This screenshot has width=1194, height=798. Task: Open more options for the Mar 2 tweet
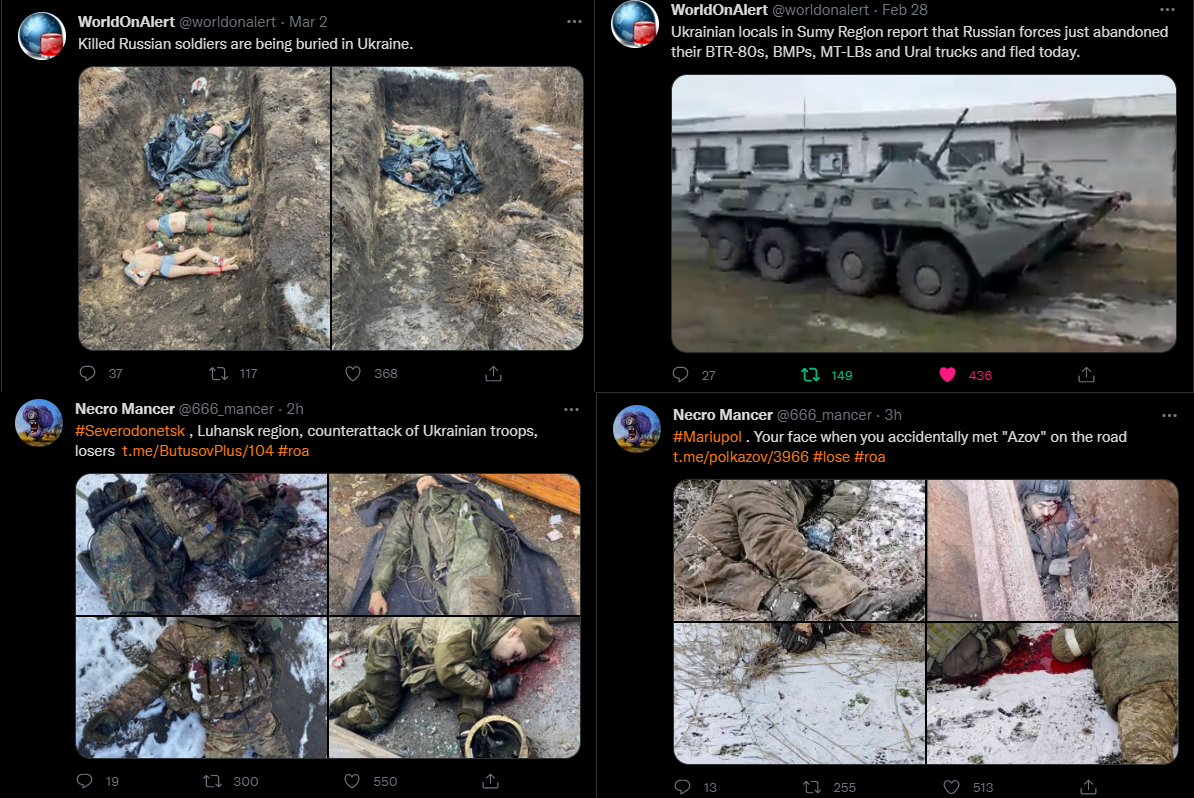(574, 21)
